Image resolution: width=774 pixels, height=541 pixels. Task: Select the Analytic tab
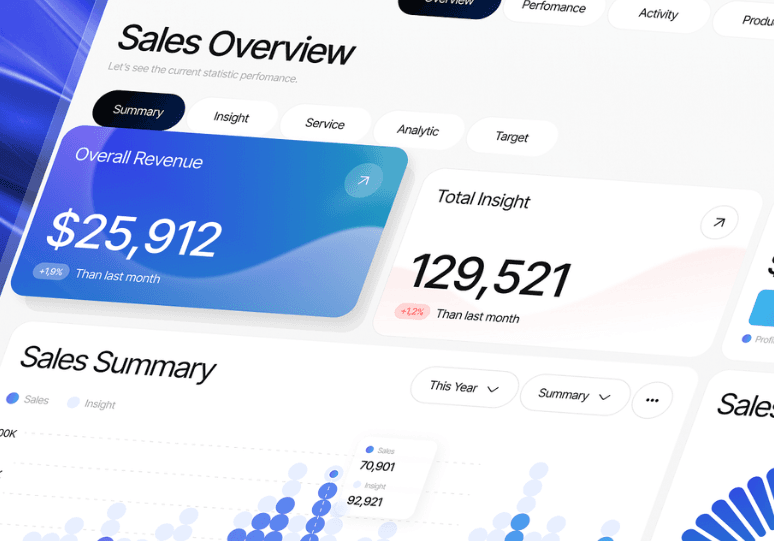click(x=417, y=130)
